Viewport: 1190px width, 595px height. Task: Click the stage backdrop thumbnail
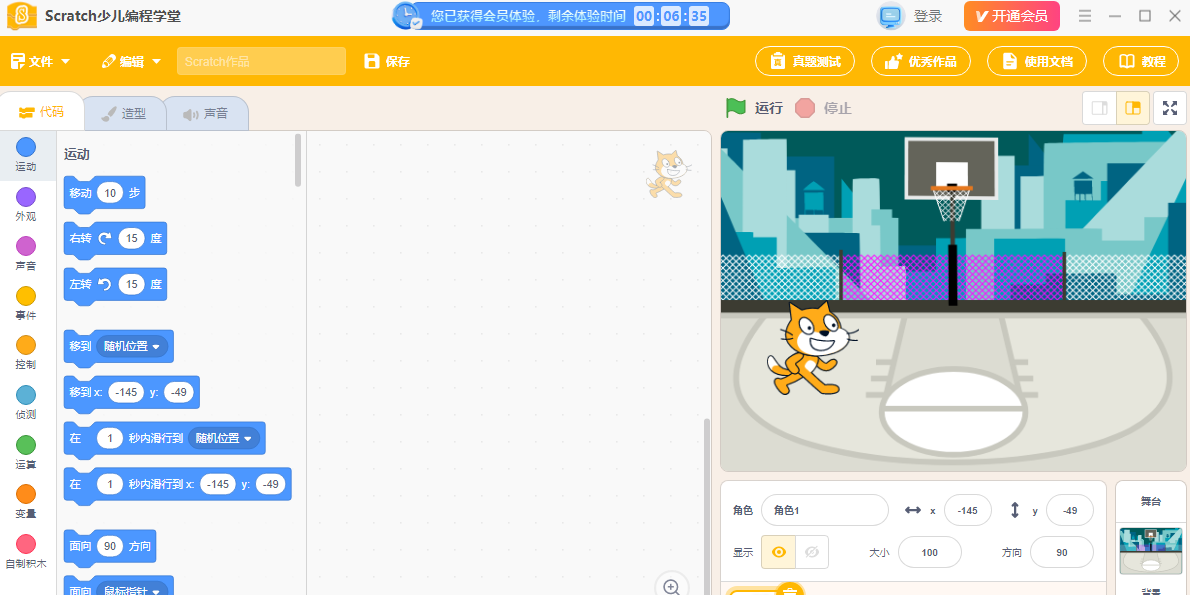click(1151, 550)
